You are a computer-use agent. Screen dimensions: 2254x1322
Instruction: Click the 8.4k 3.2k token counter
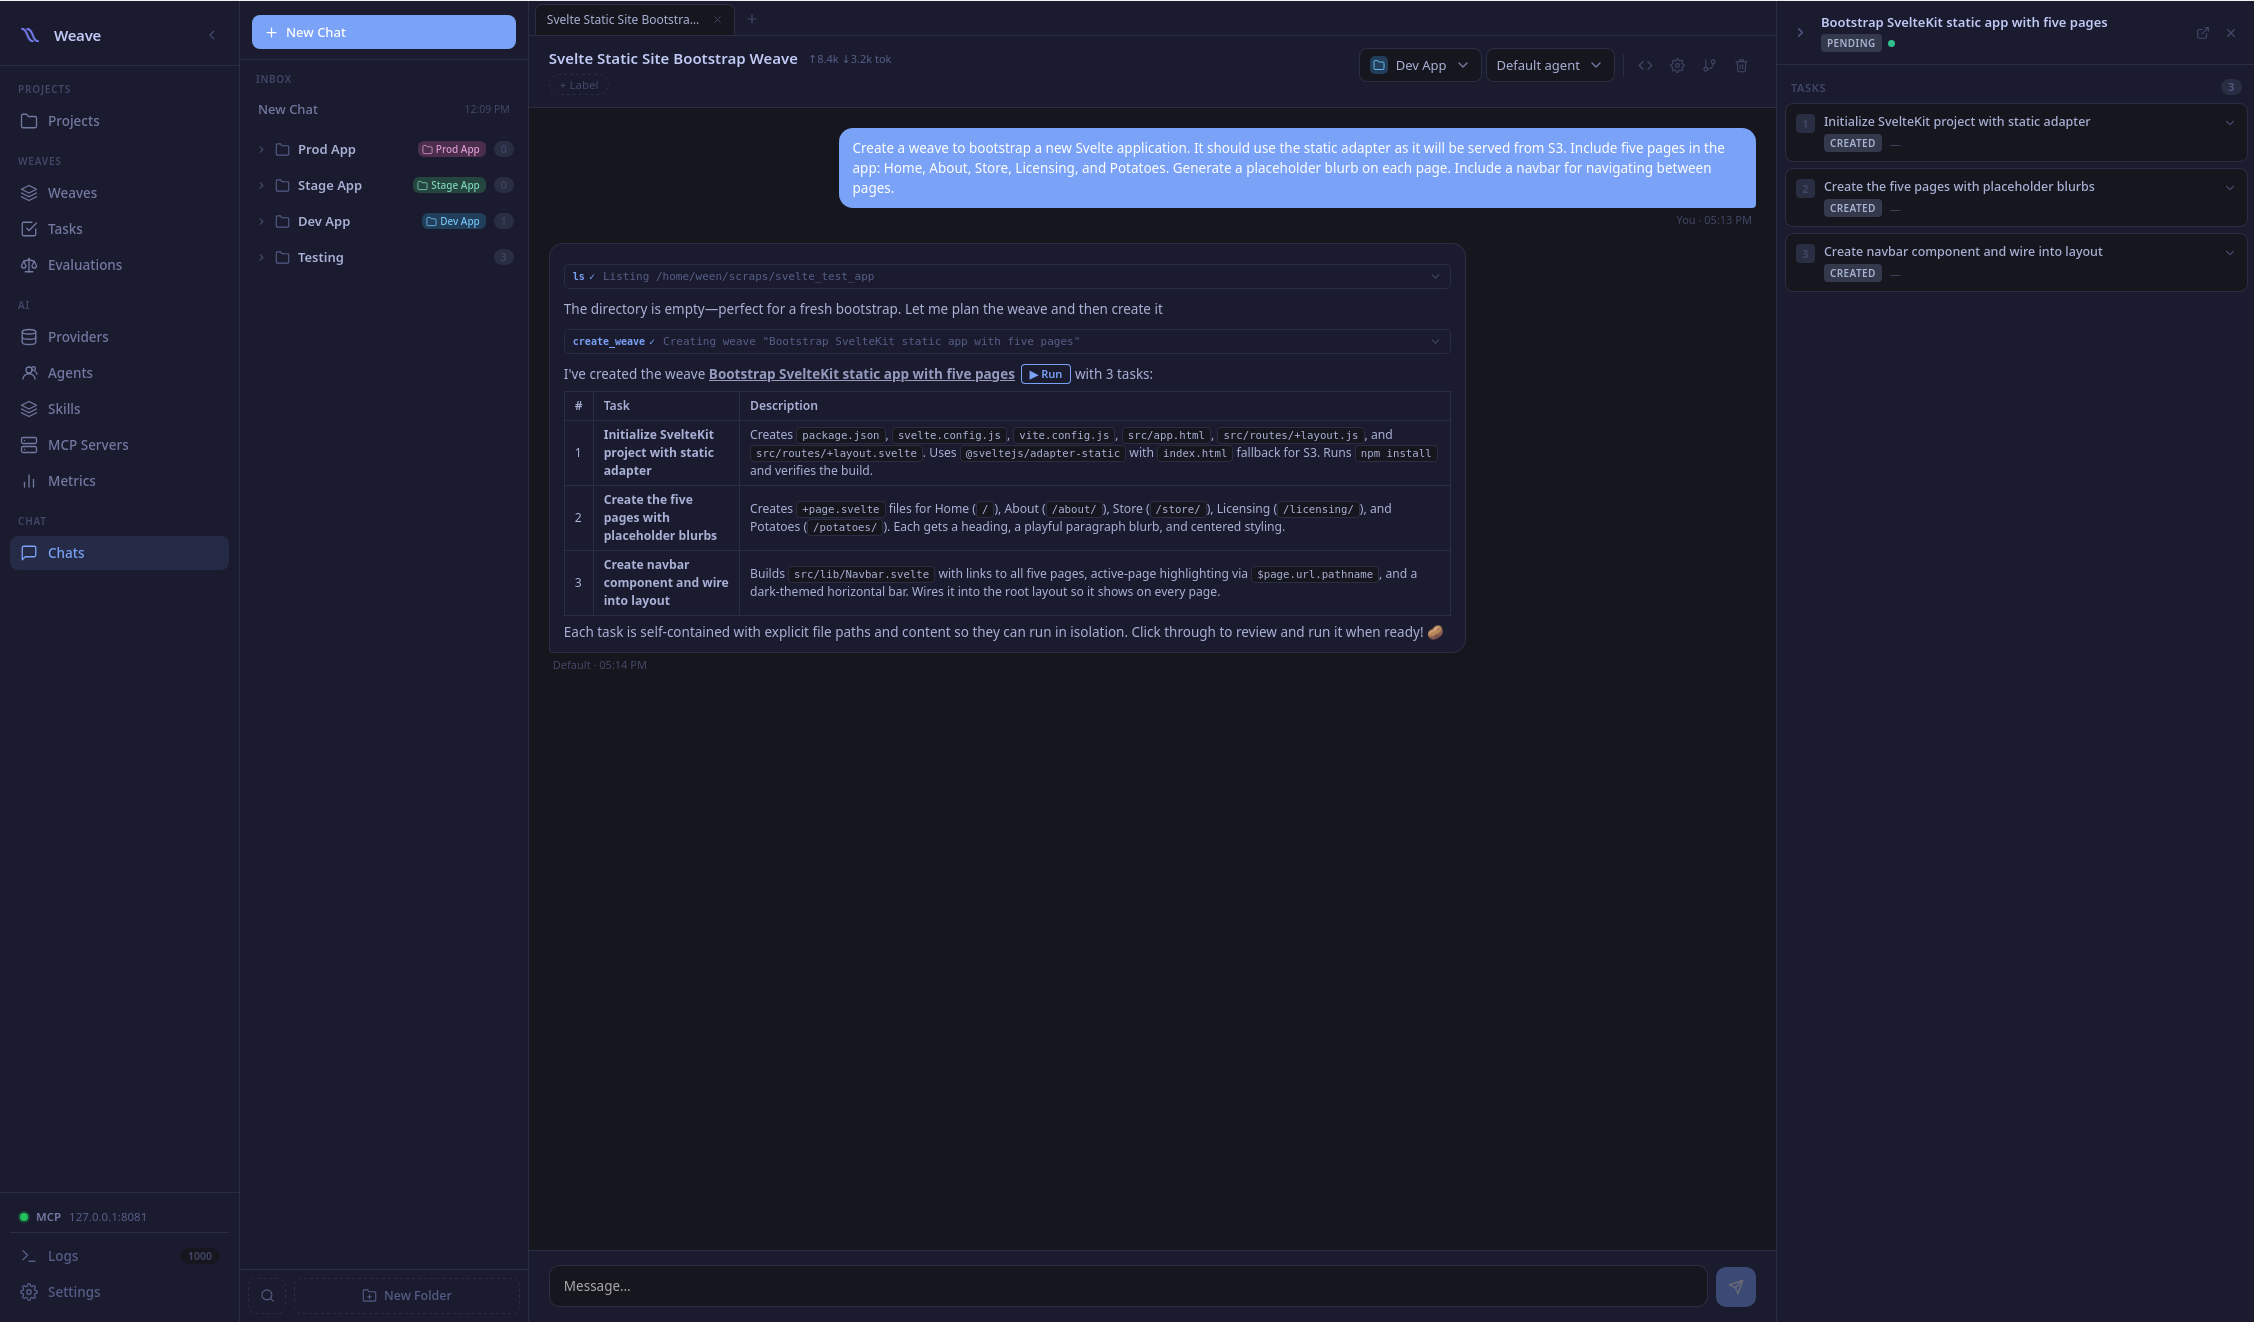[x=850, y=59]
